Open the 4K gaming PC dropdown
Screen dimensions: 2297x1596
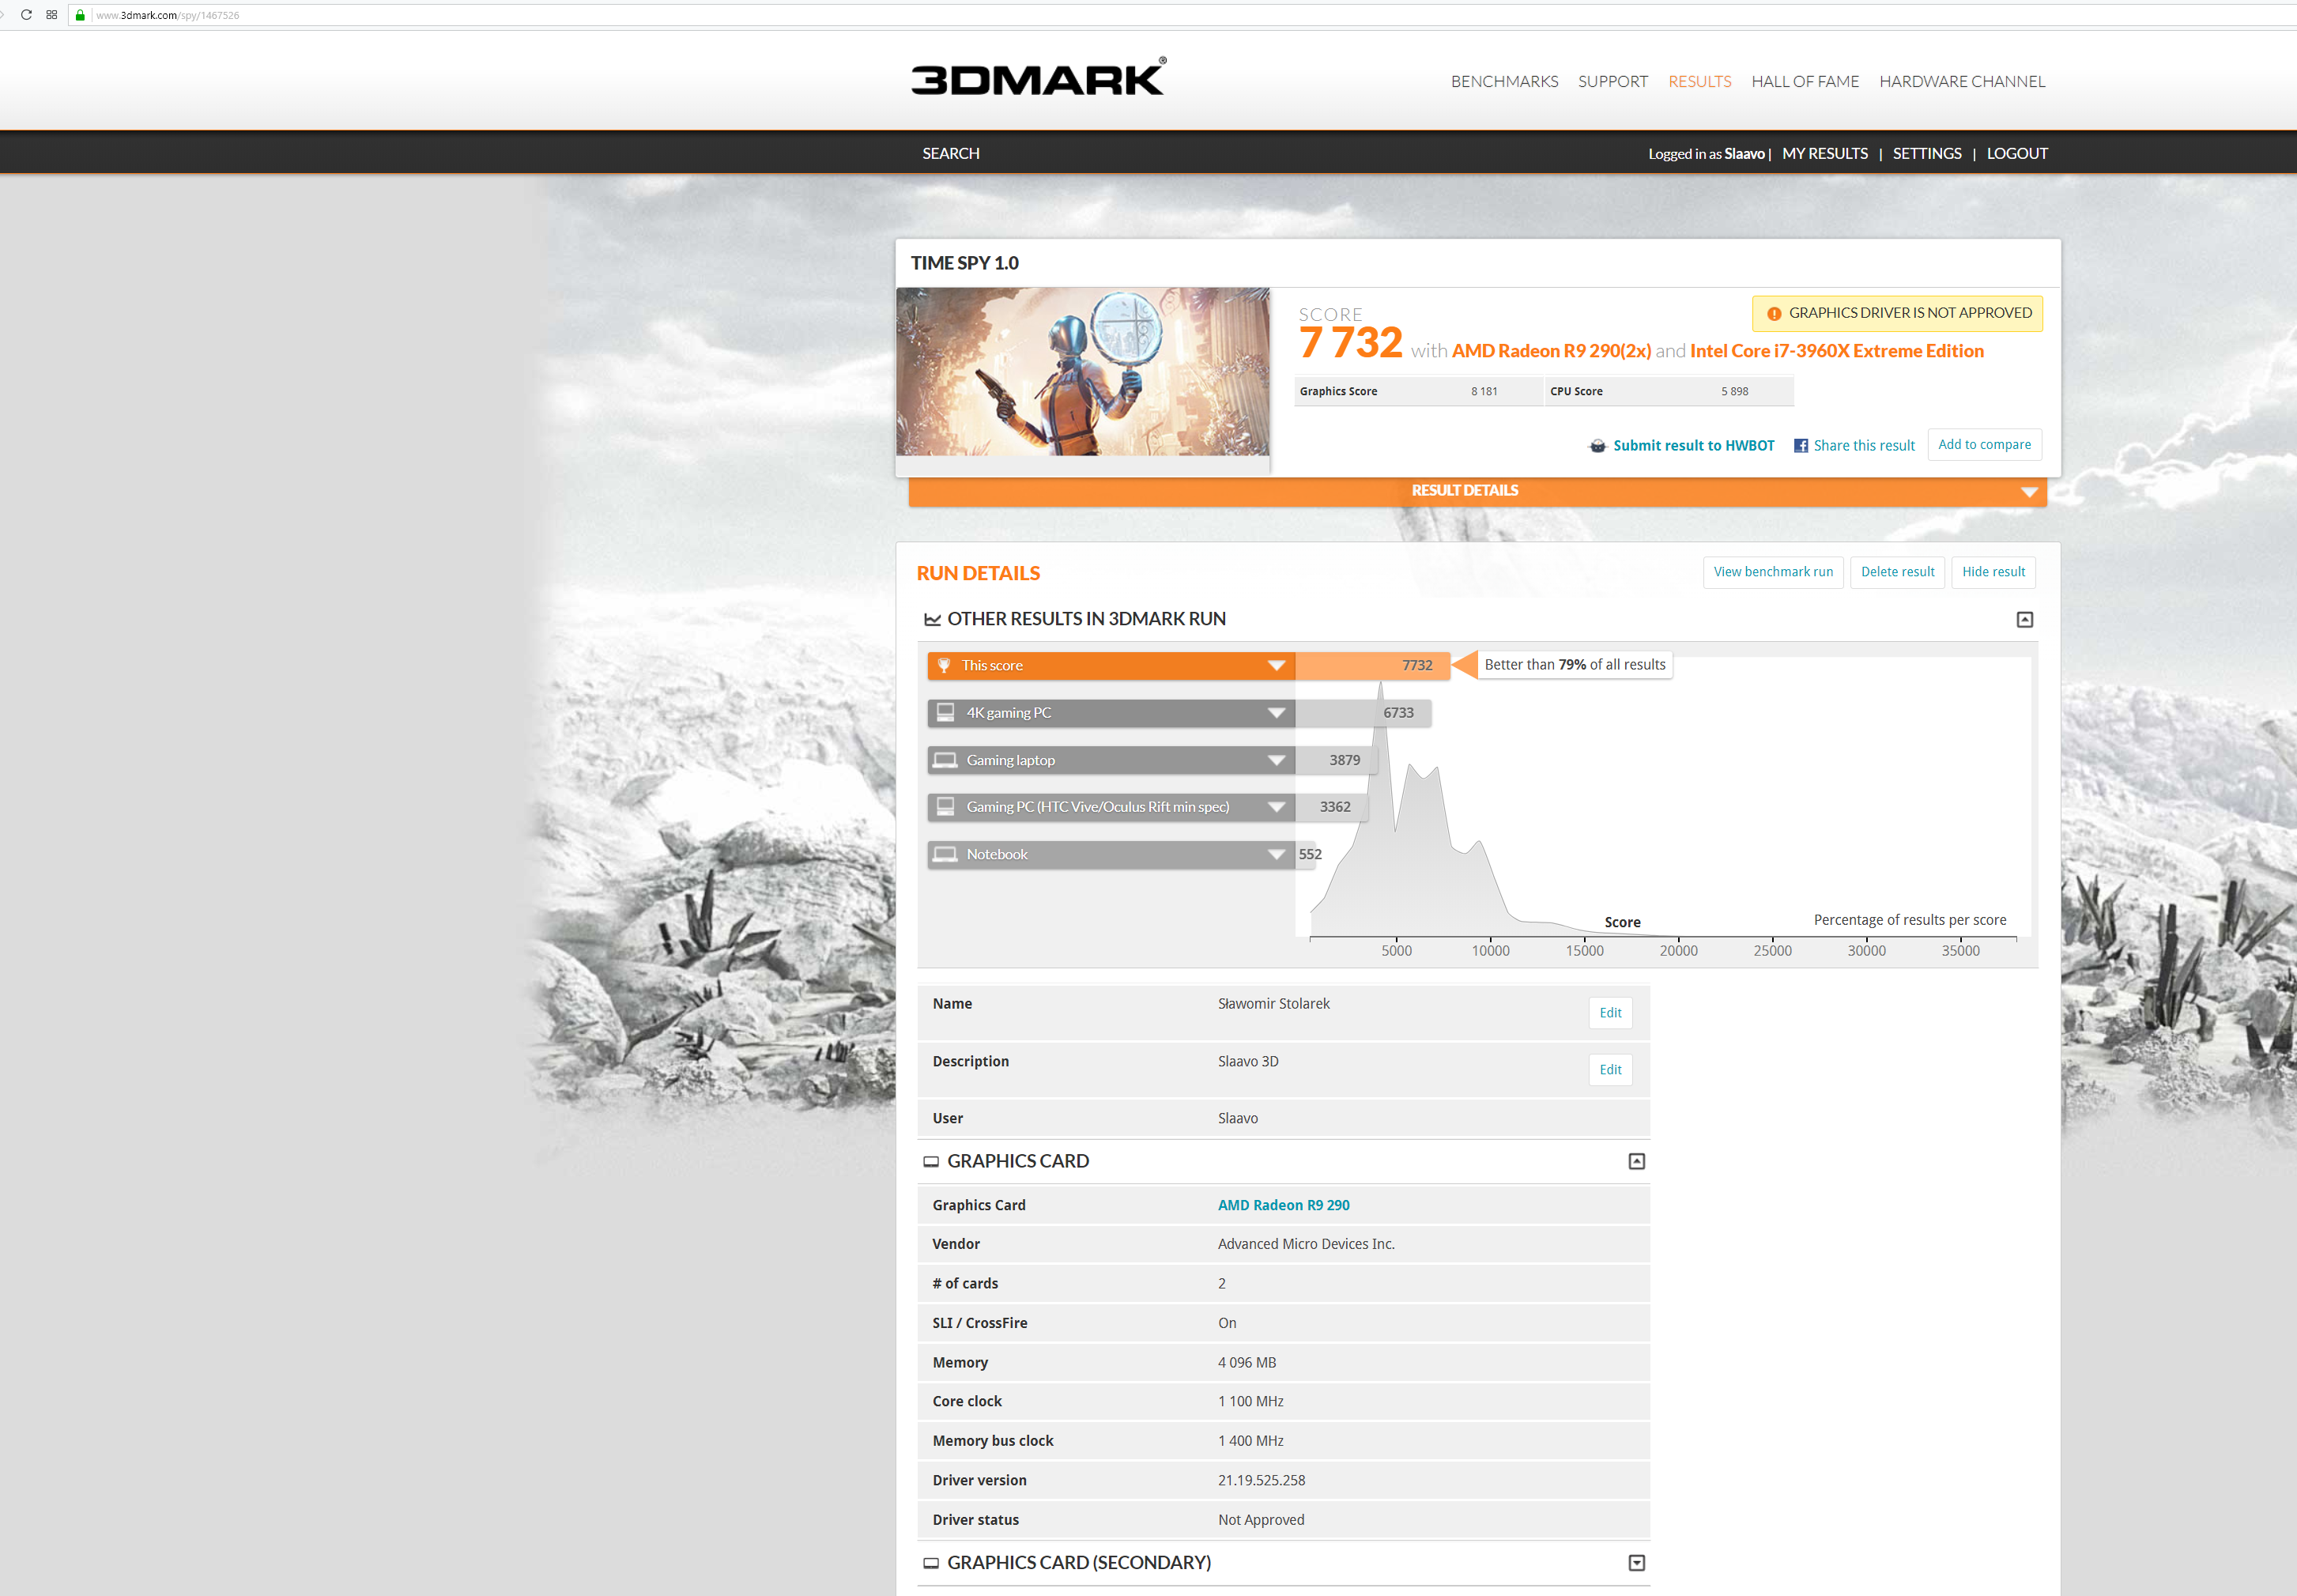[1276, 713]
